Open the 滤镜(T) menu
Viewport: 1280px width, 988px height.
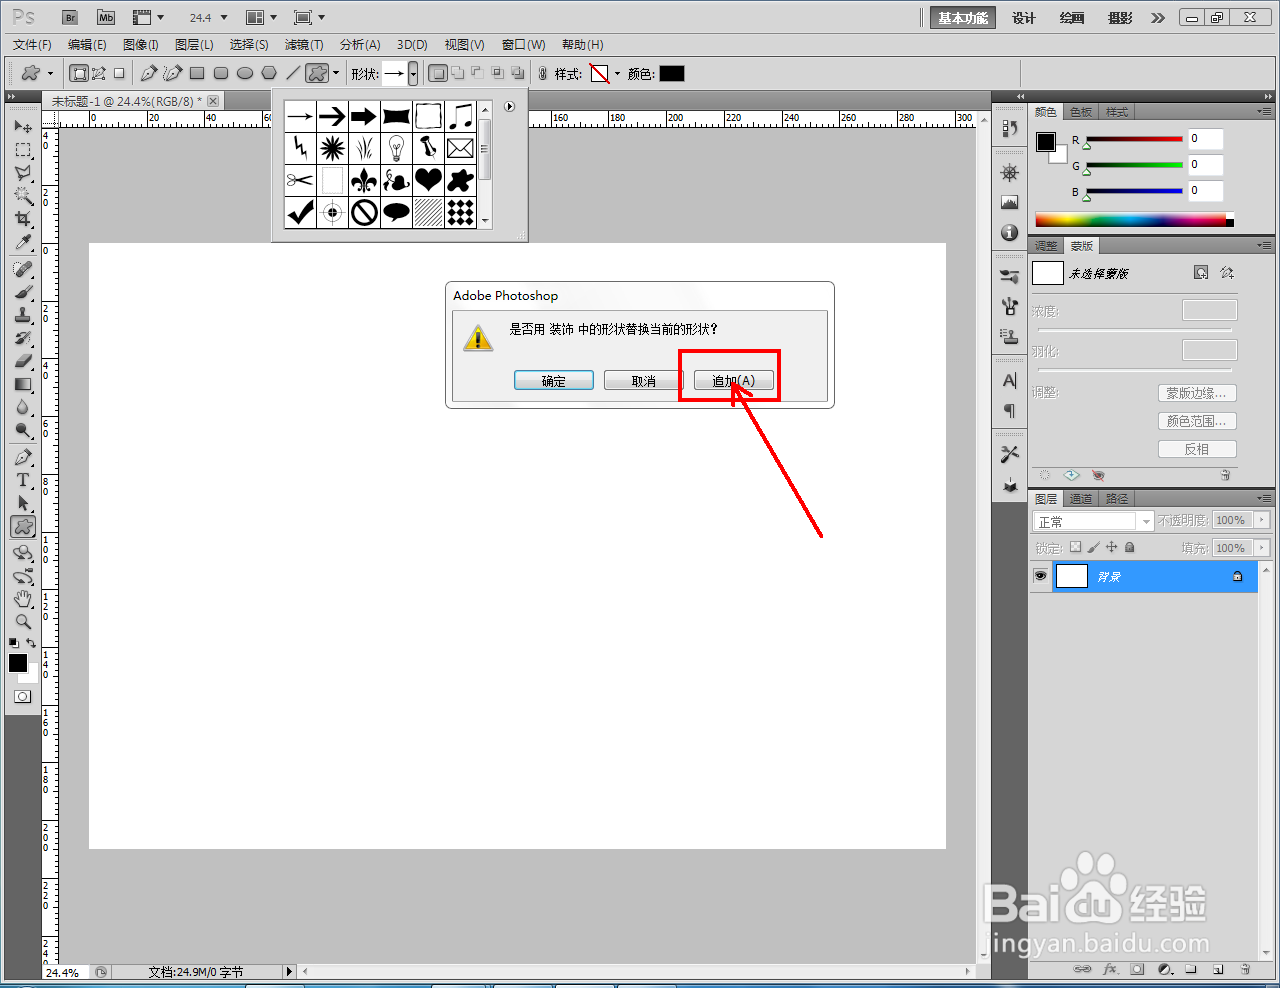point(304,45)
